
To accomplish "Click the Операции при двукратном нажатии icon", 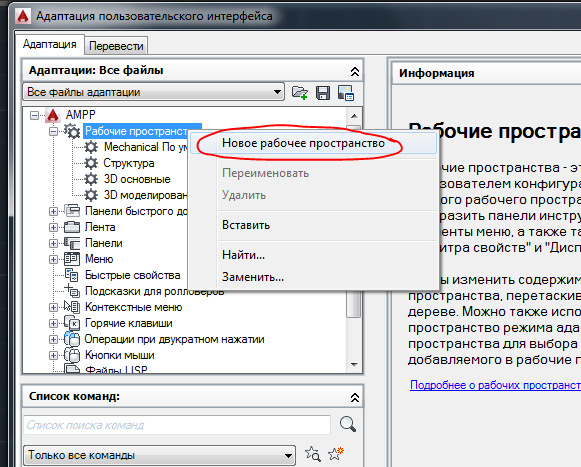I will (x=72, y=339).
